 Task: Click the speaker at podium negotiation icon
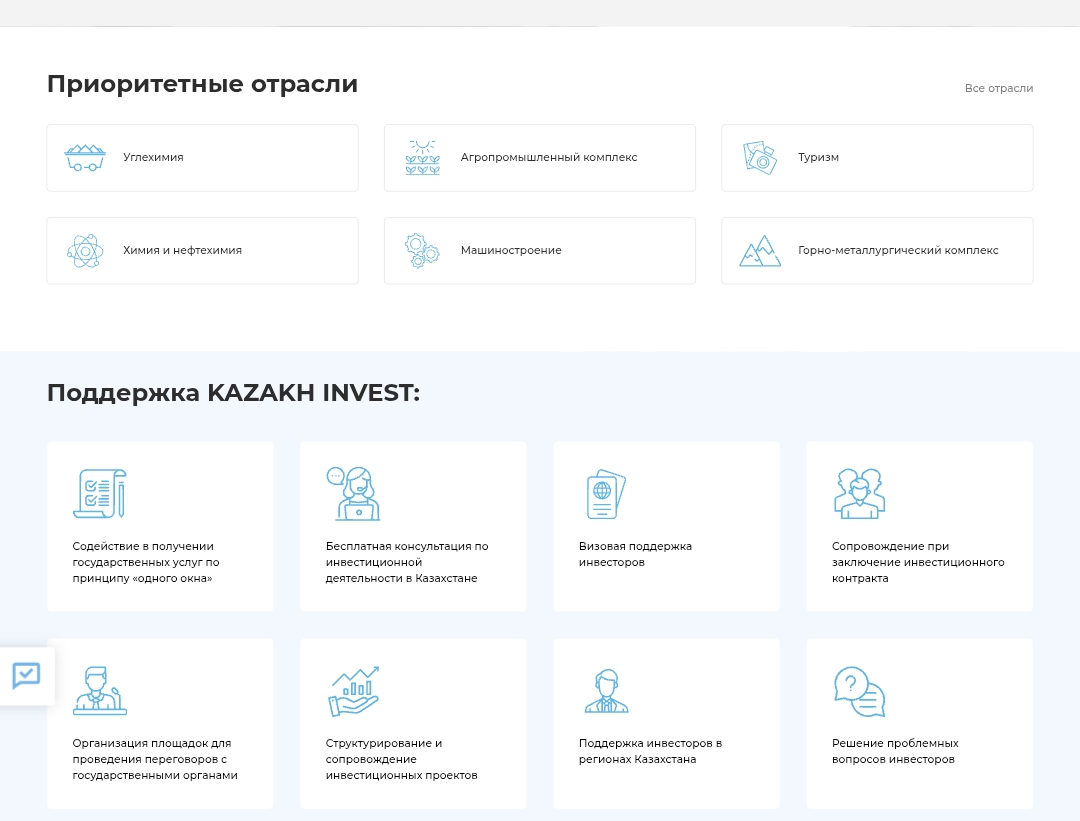click(x=100, y=691)
